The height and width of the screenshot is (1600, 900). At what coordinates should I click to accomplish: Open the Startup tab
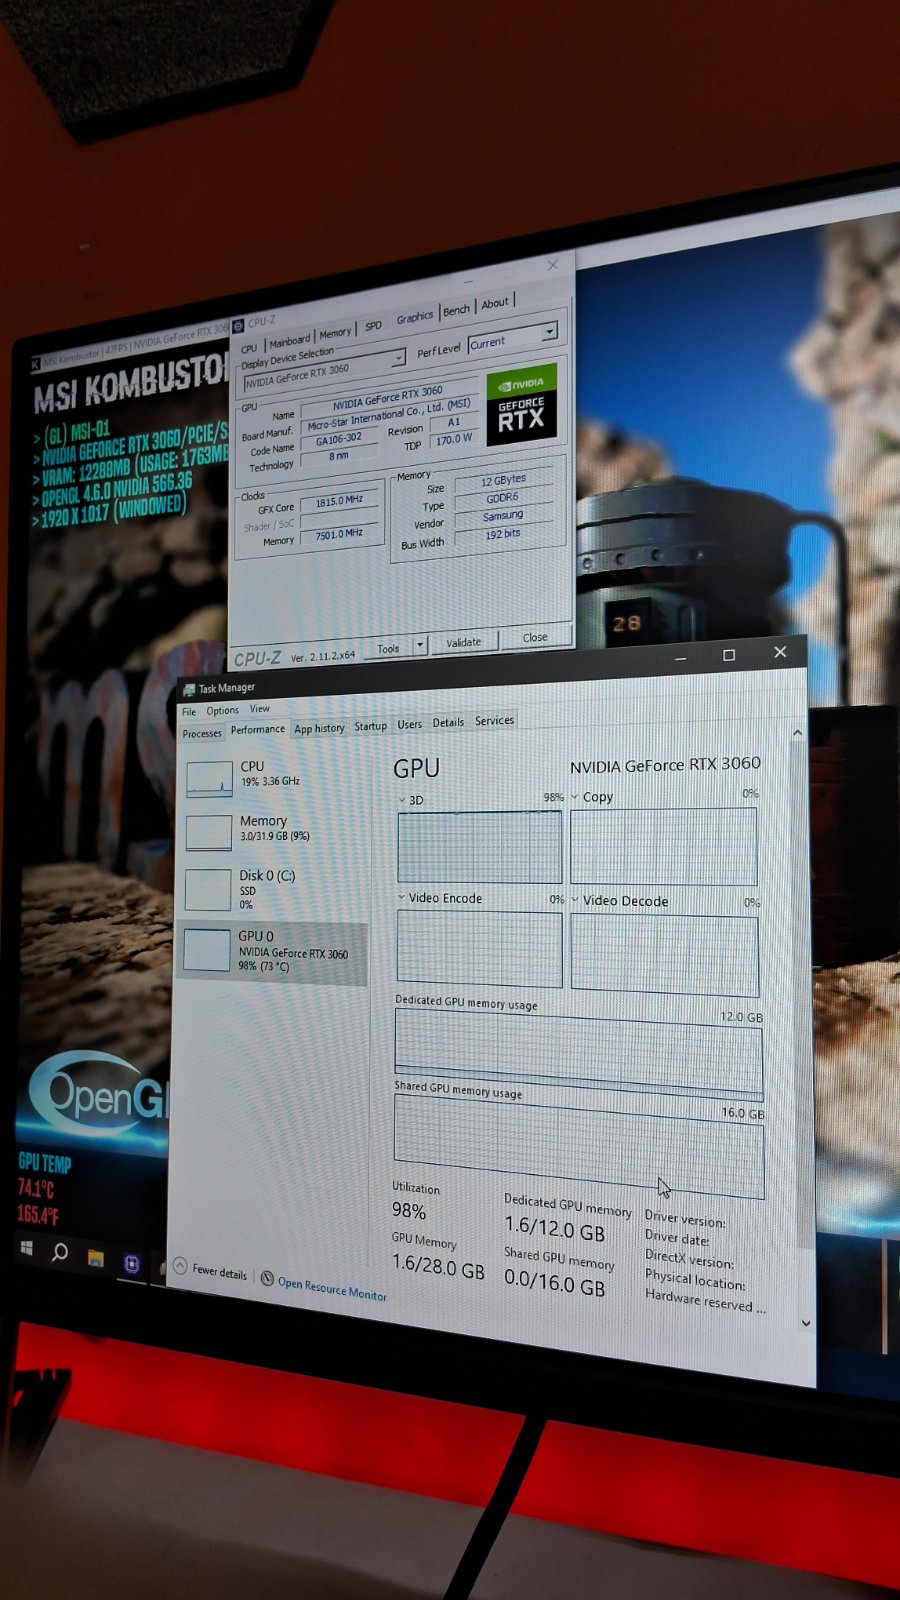point(370,726)
